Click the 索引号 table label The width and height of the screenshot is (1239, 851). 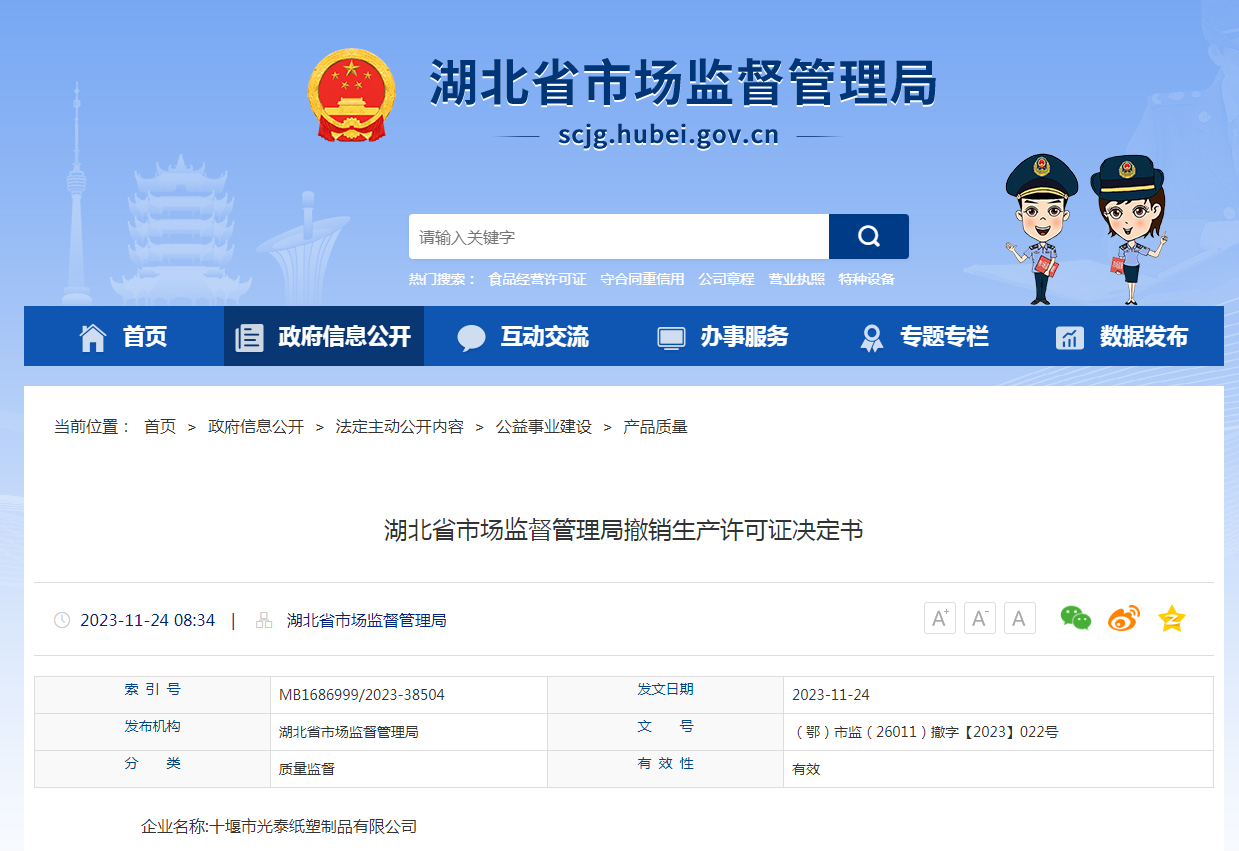153,689
